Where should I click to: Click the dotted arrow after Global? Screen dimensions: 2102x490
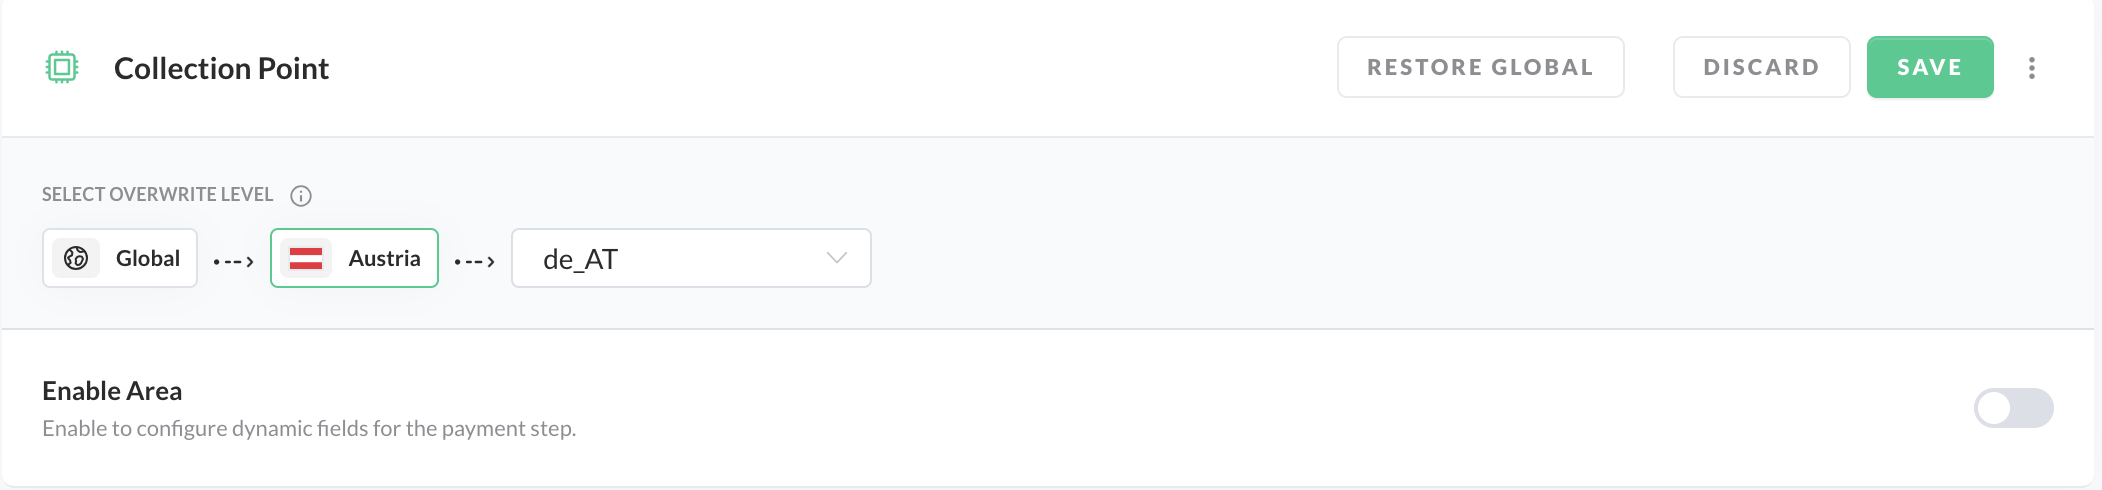[234, 261]
